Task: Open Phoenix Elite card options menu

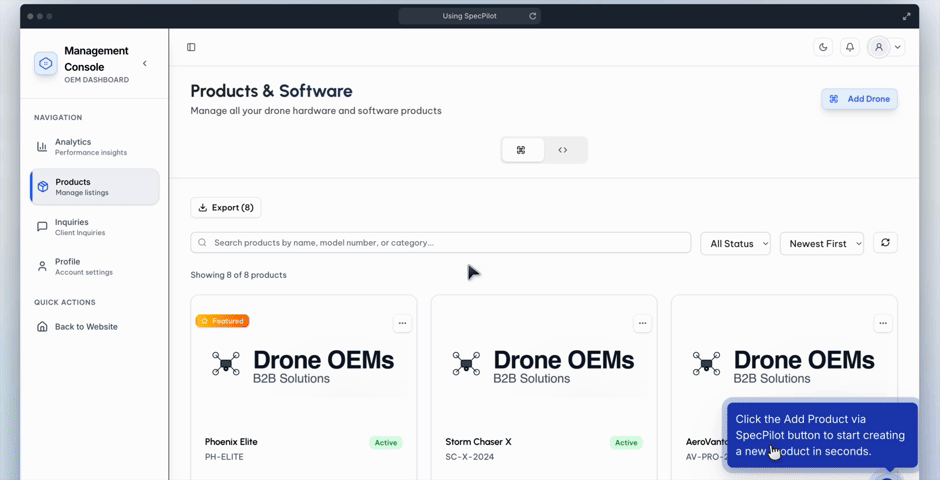Action: [402, 323]
